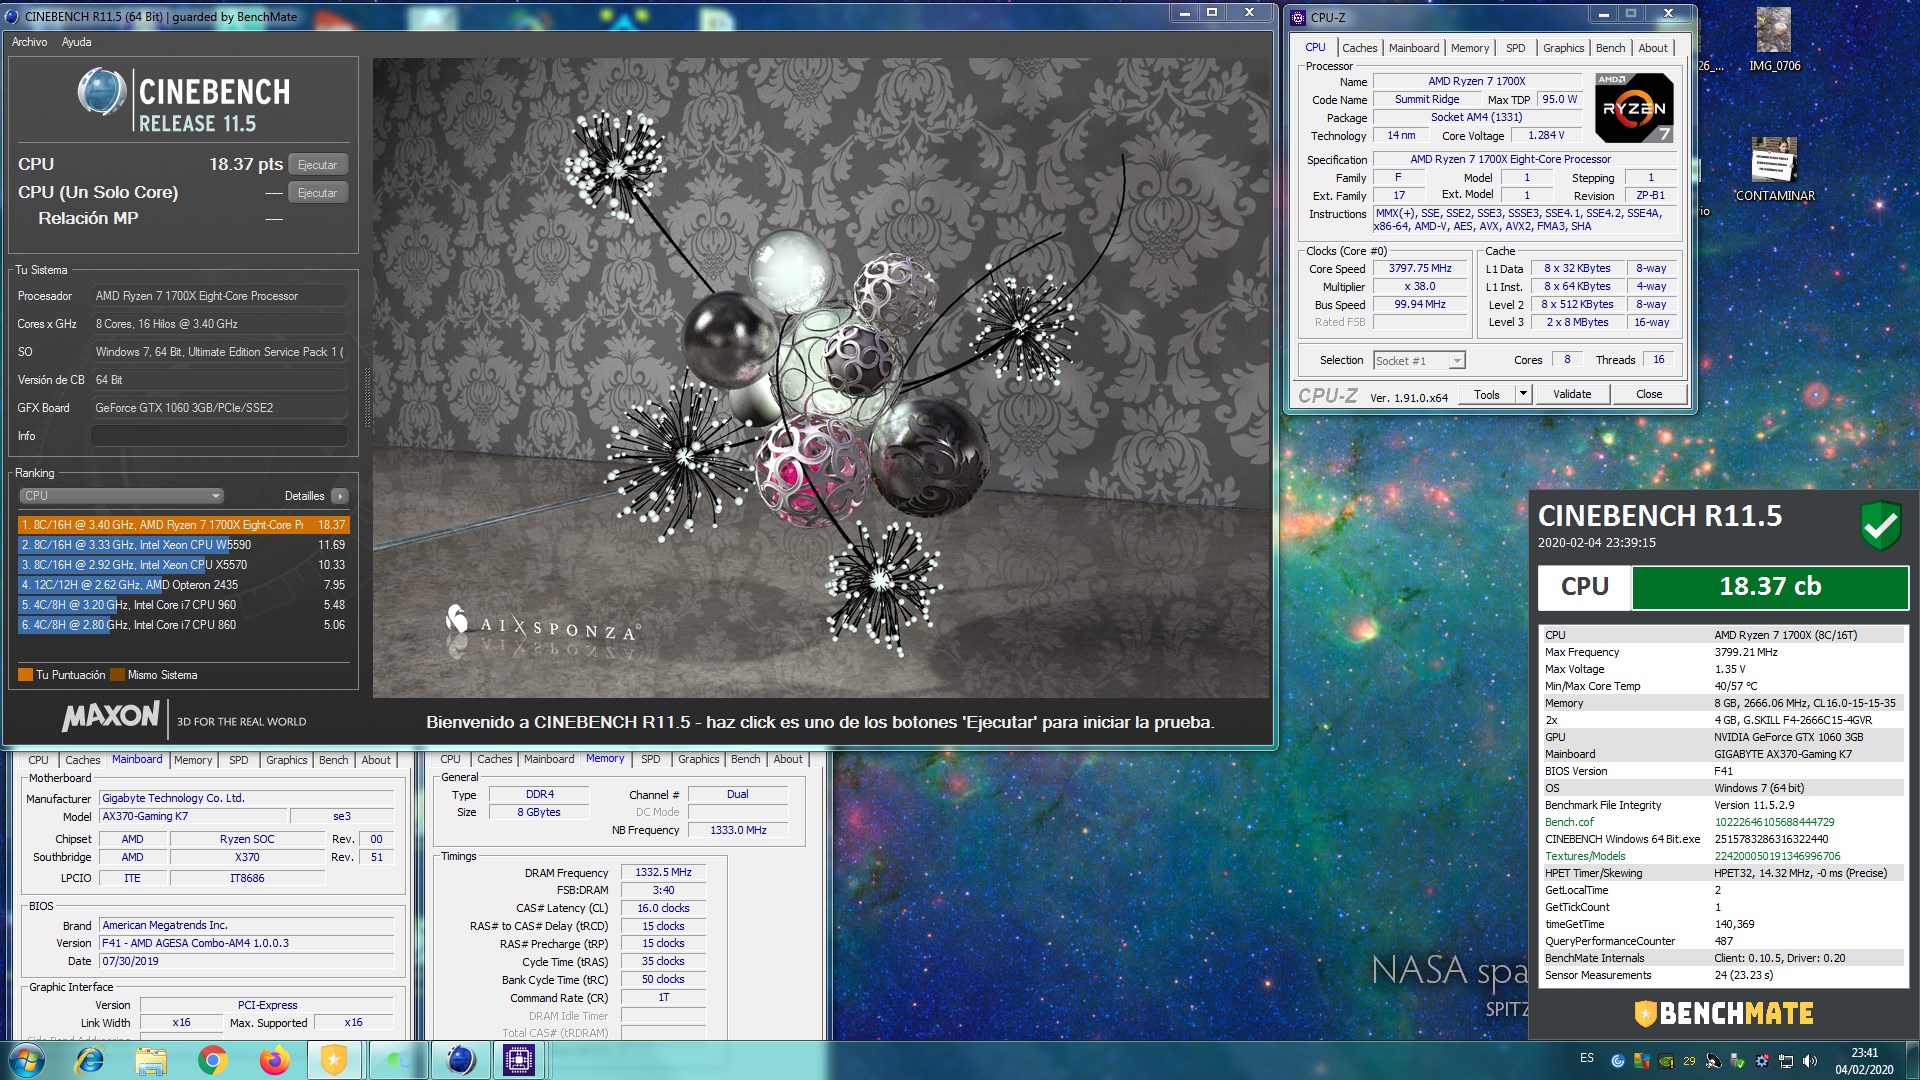Screen dimensions: 1920x1080
Task: Click the Tools button in CPU-Z
Action: (x=1487, y=394)
